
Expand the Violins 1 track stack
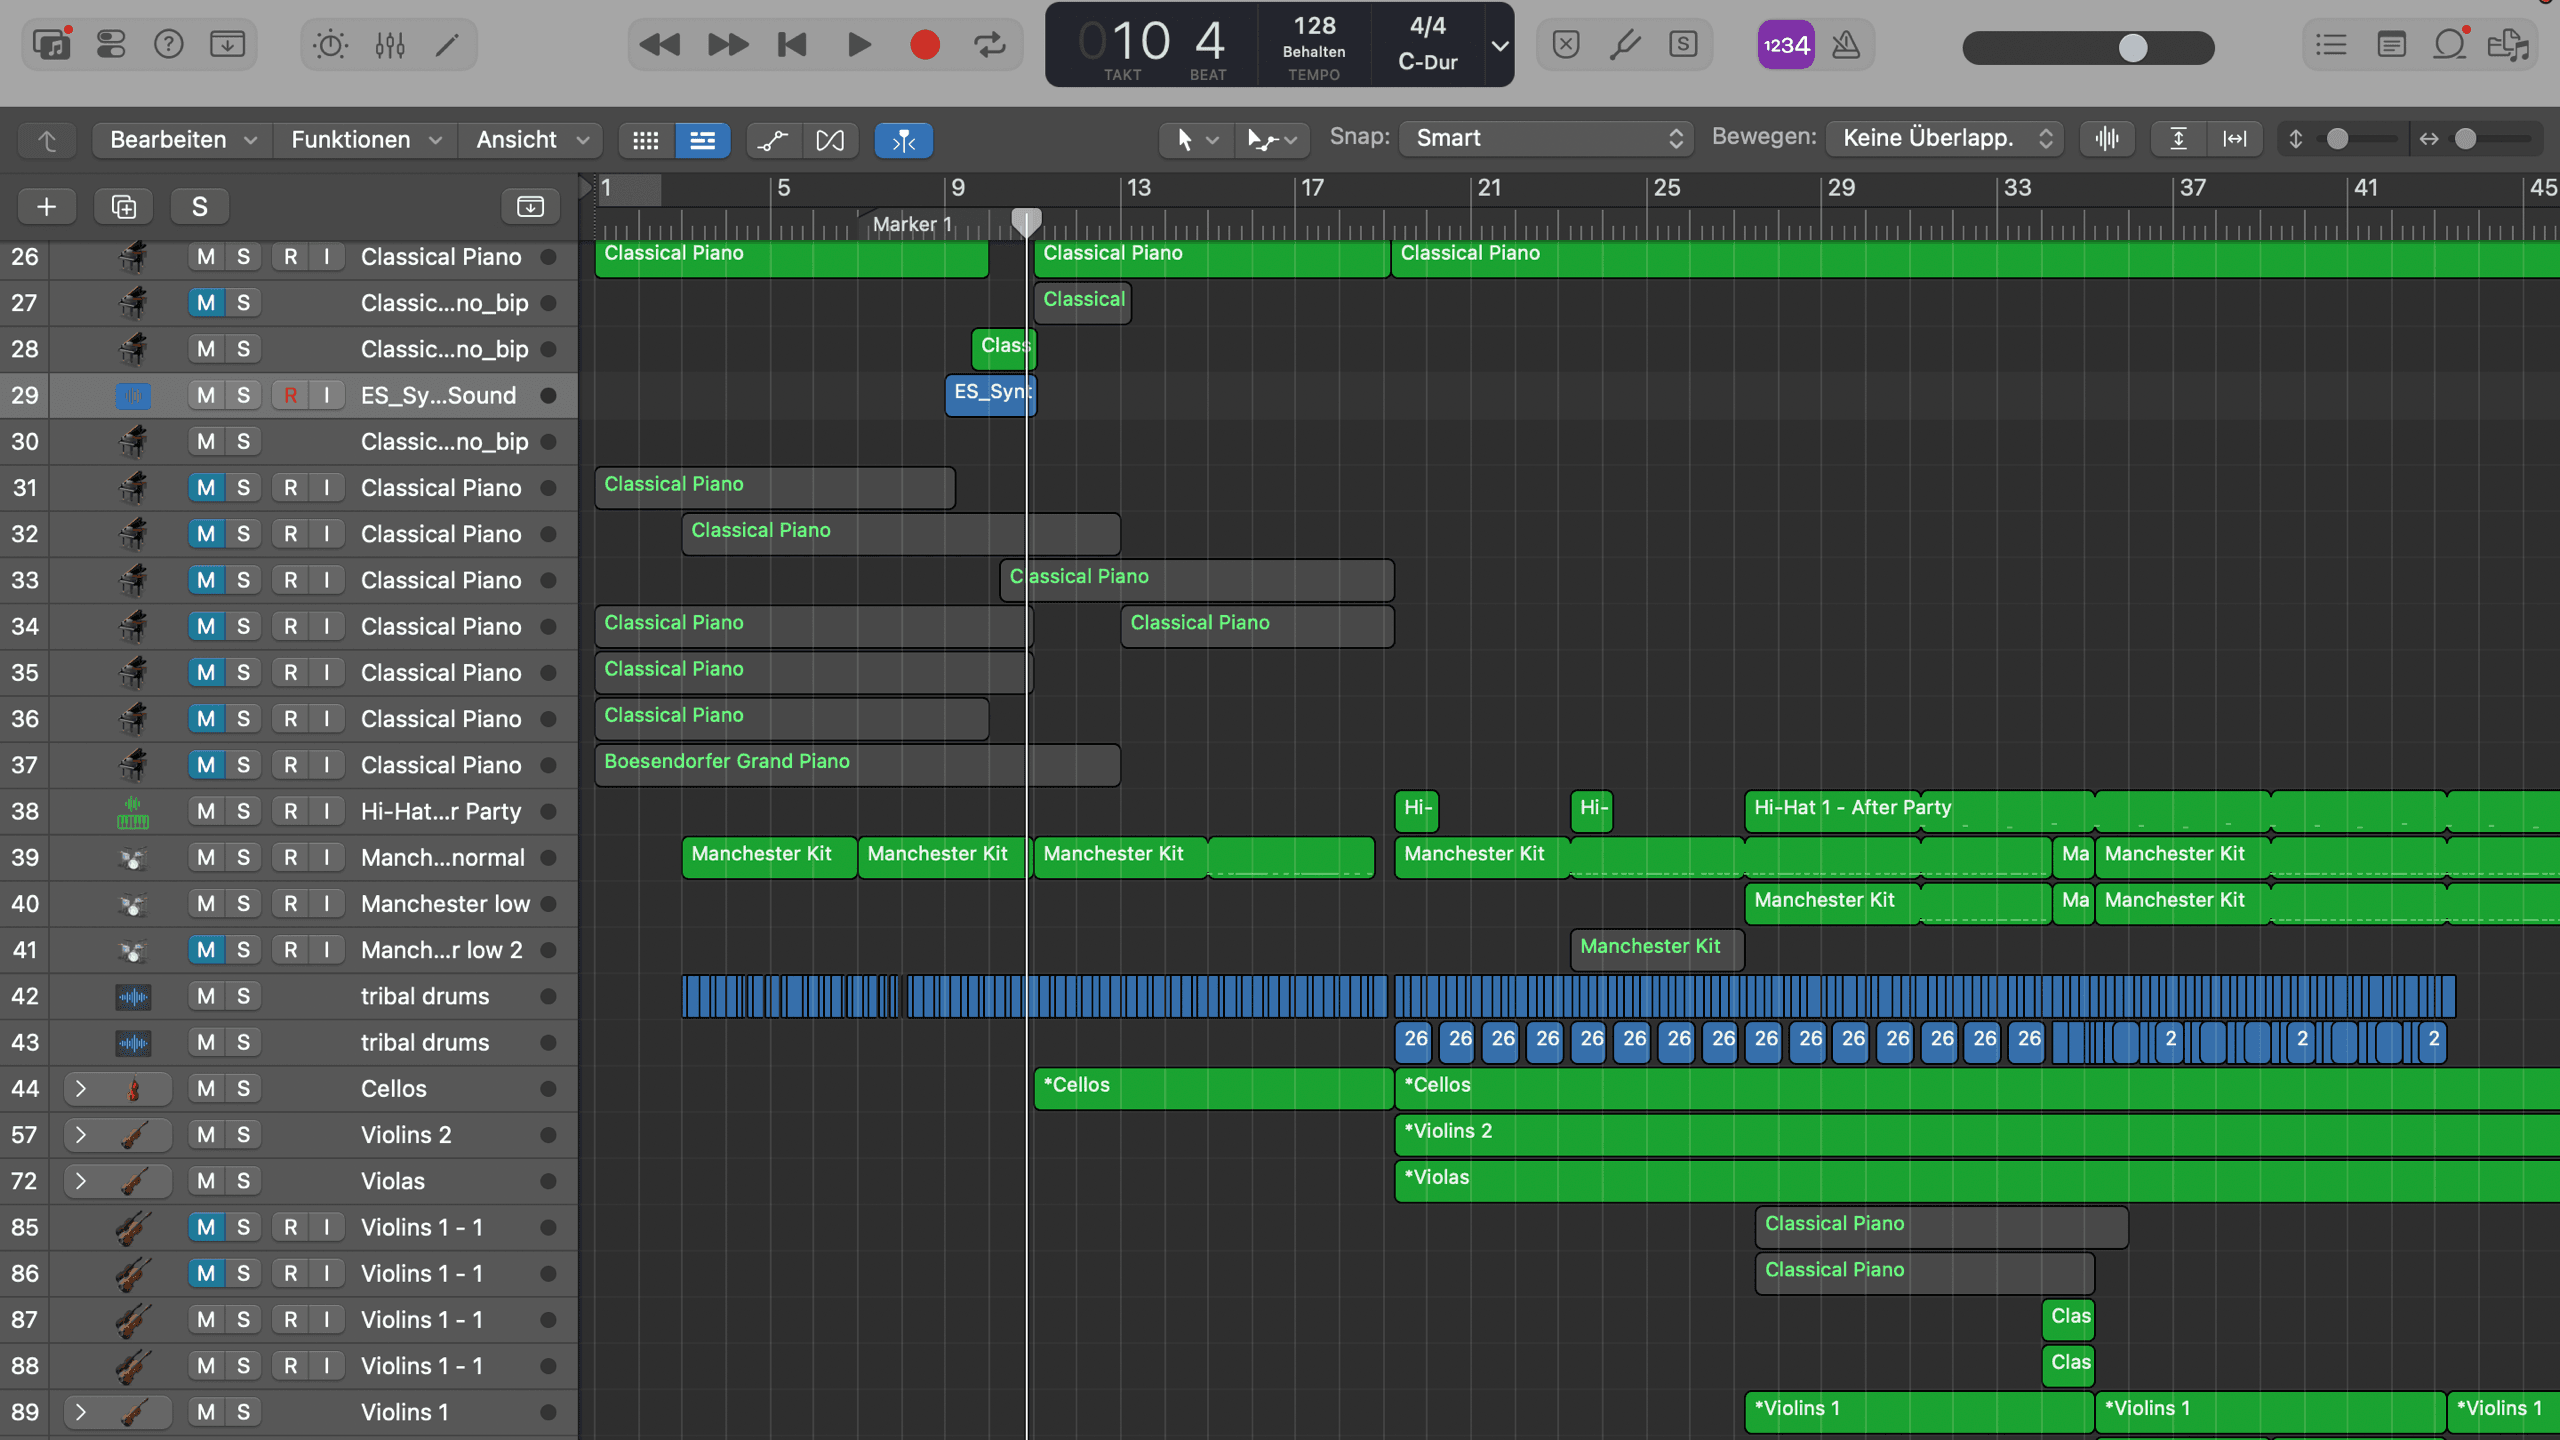(81, 1412)
